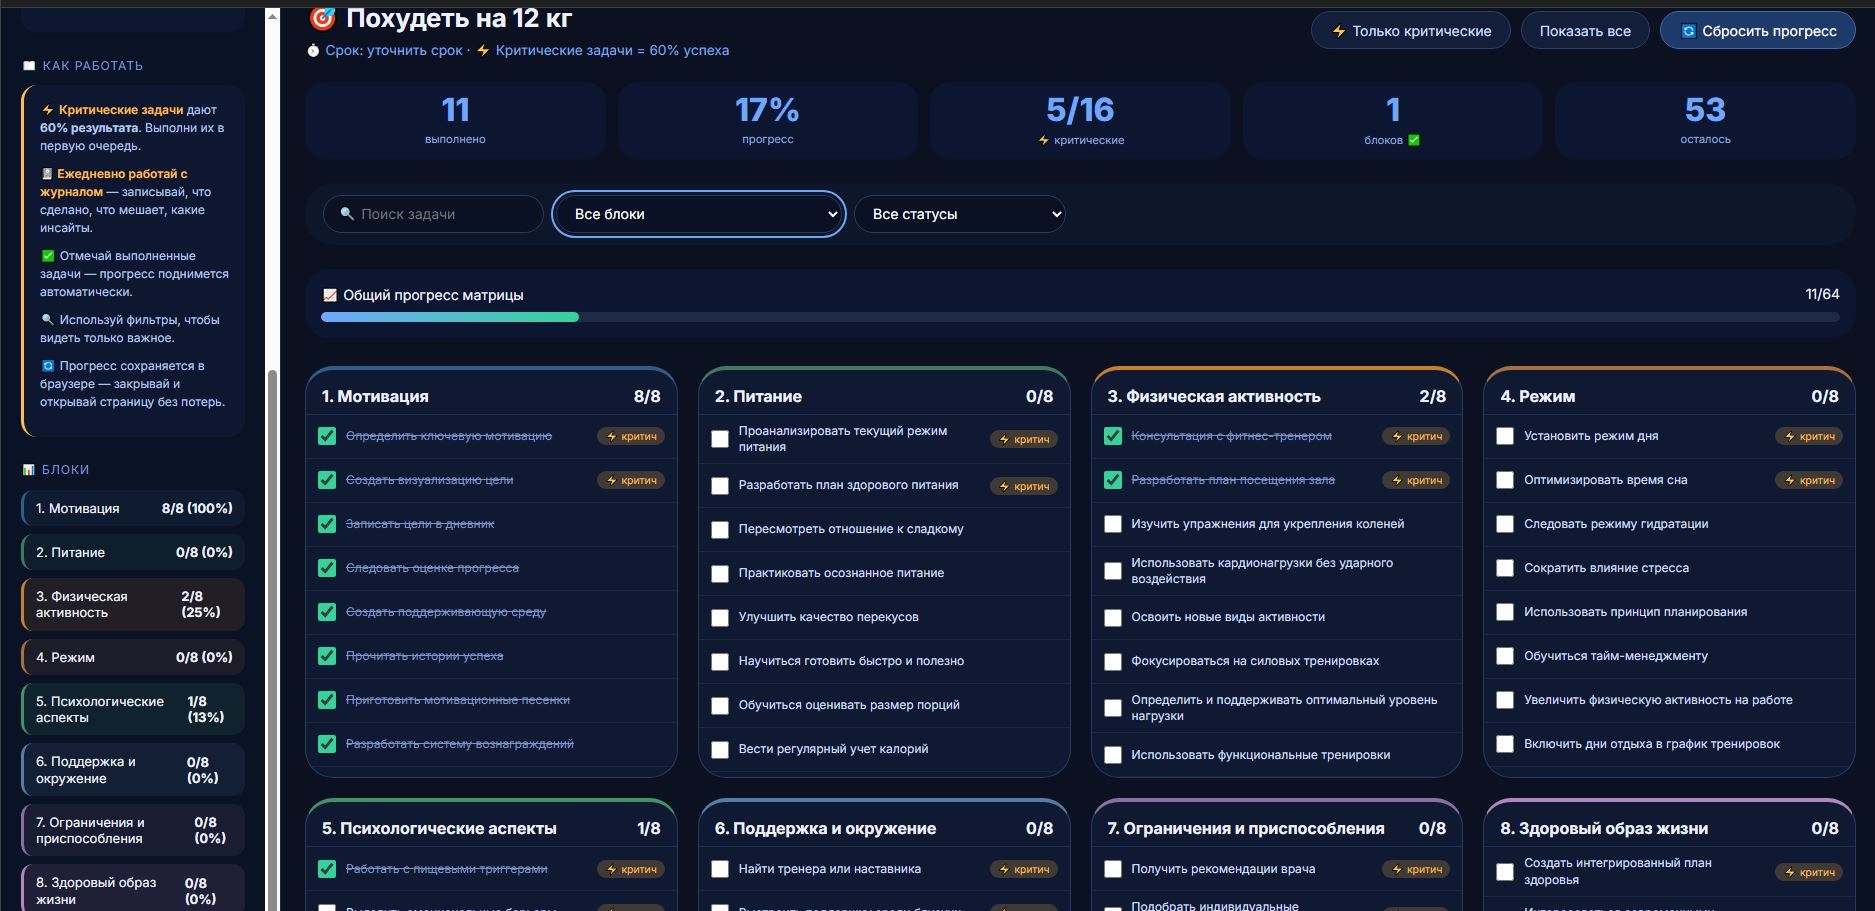Click Только критические filter button

pyautogui.click(x=1411, y=31)
